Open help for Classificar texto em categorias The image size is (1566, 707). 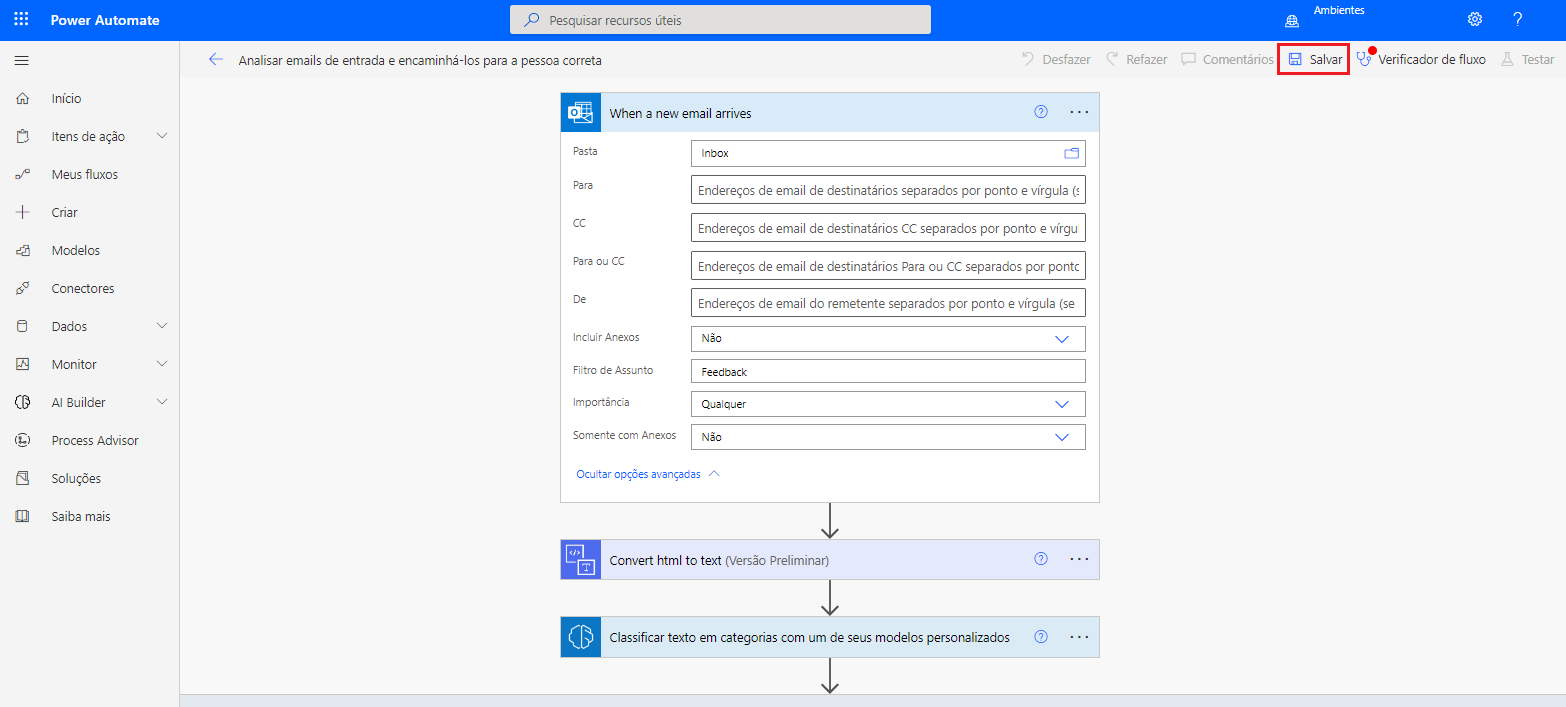[x=1041, y=636]
